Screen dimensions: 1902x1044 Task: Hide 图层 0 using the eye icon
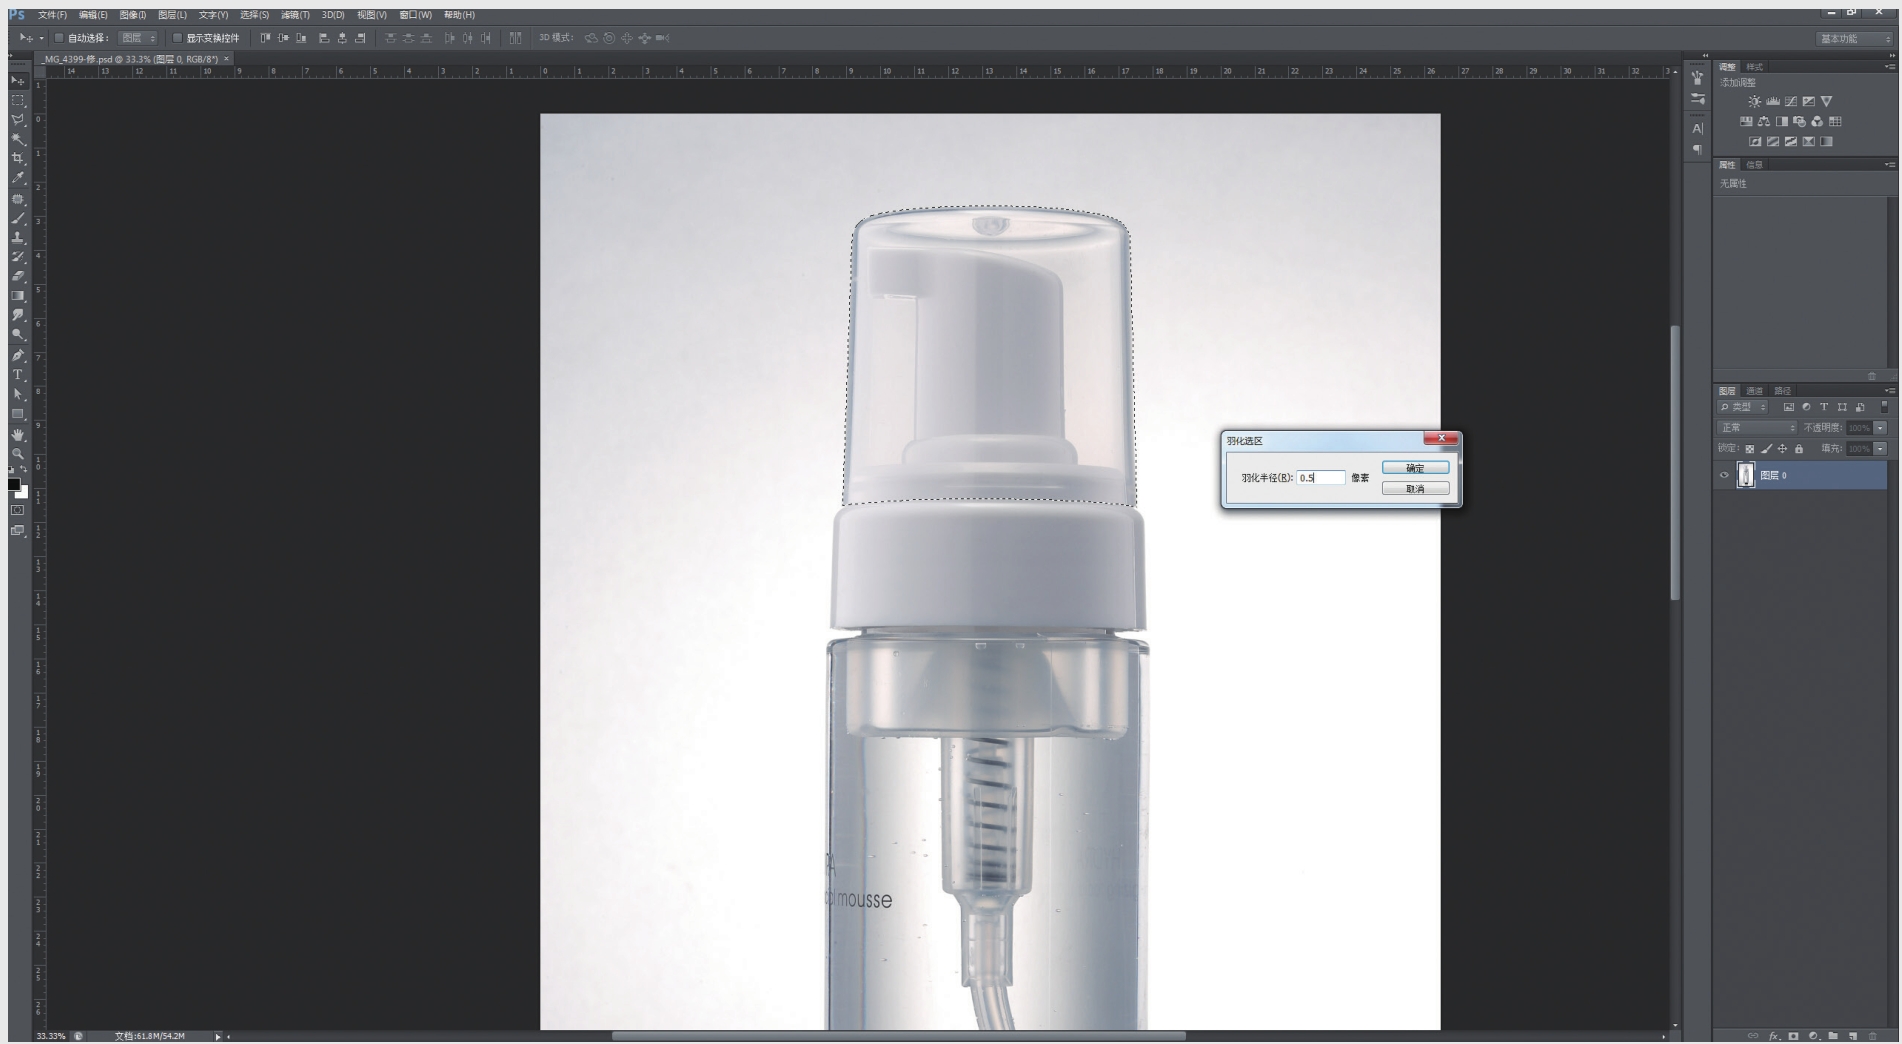(1724, 476)
